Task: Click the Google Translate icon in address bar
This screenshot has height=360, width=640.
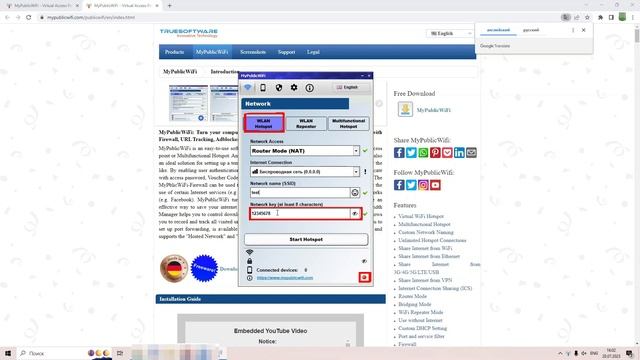Action: click(566, 18)
